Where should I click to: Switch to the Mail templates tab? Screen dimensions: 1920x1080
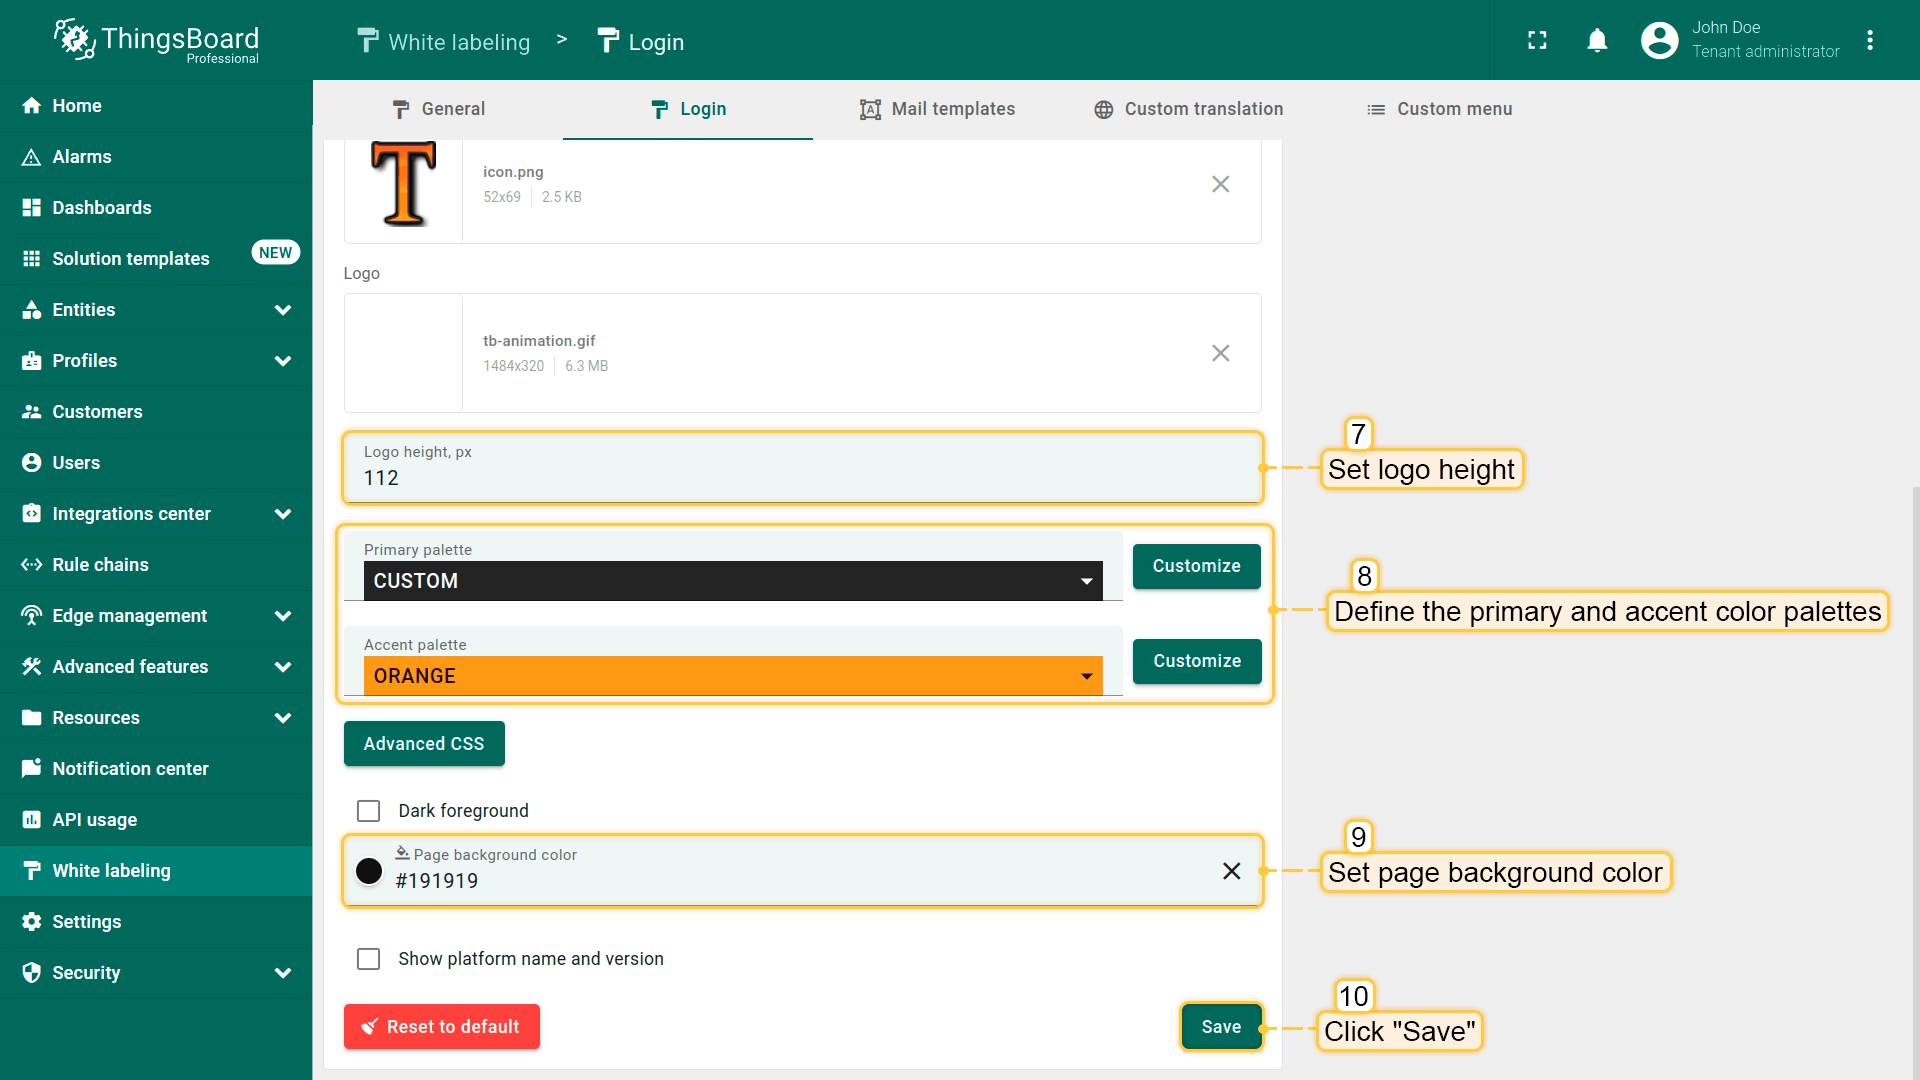pos(937,109)
